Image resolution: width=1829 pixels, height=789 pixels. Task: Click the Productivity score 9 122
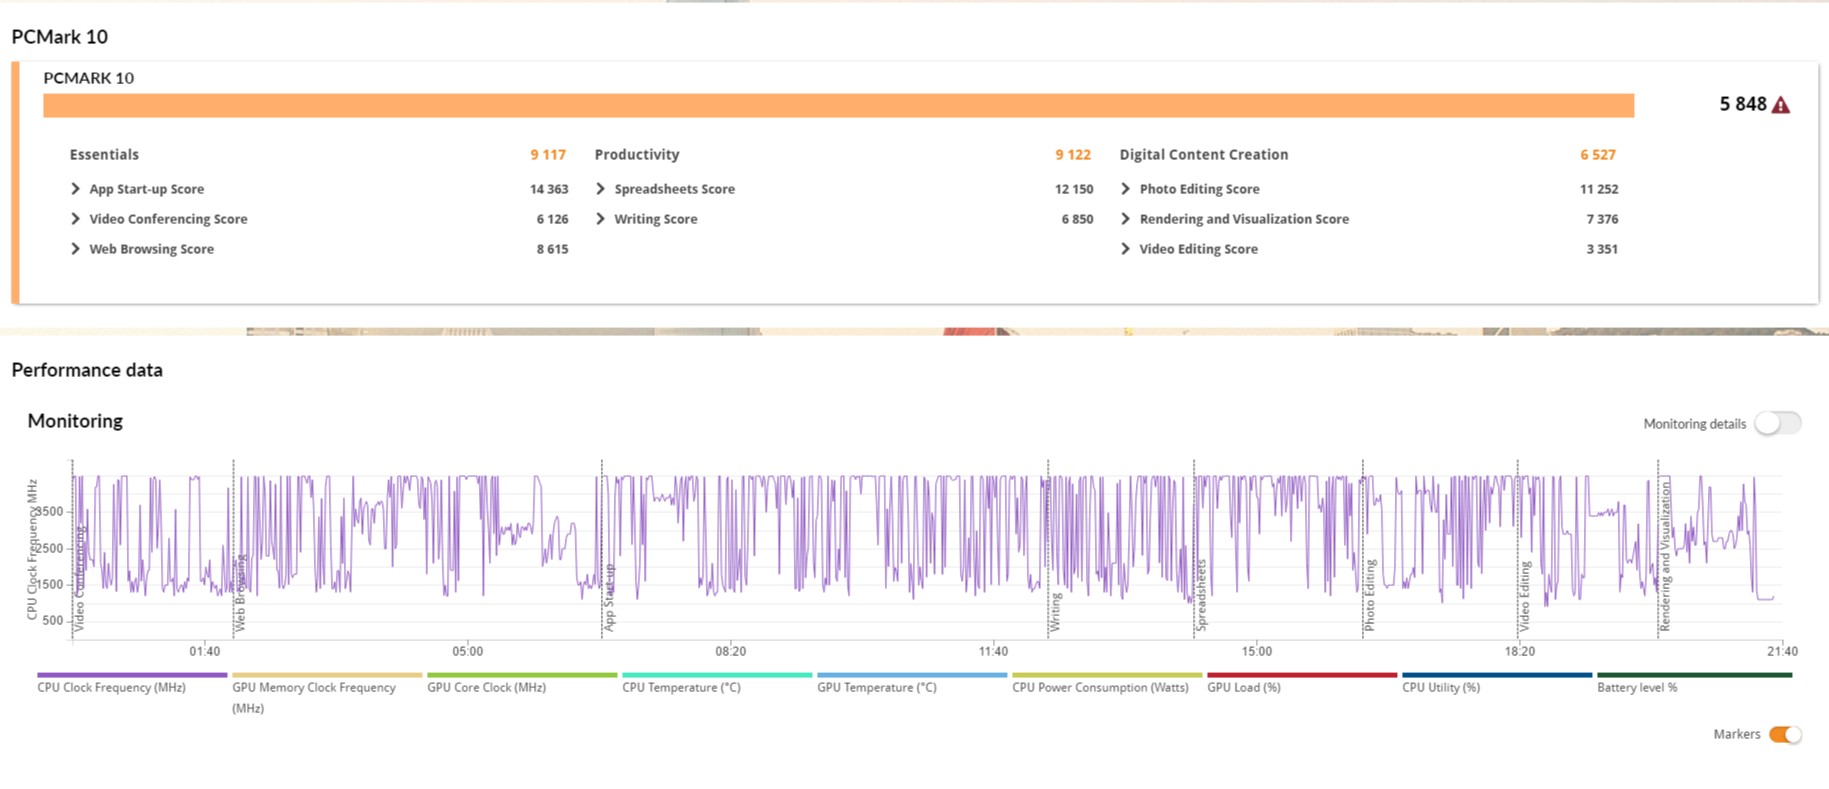(1073, 155)
